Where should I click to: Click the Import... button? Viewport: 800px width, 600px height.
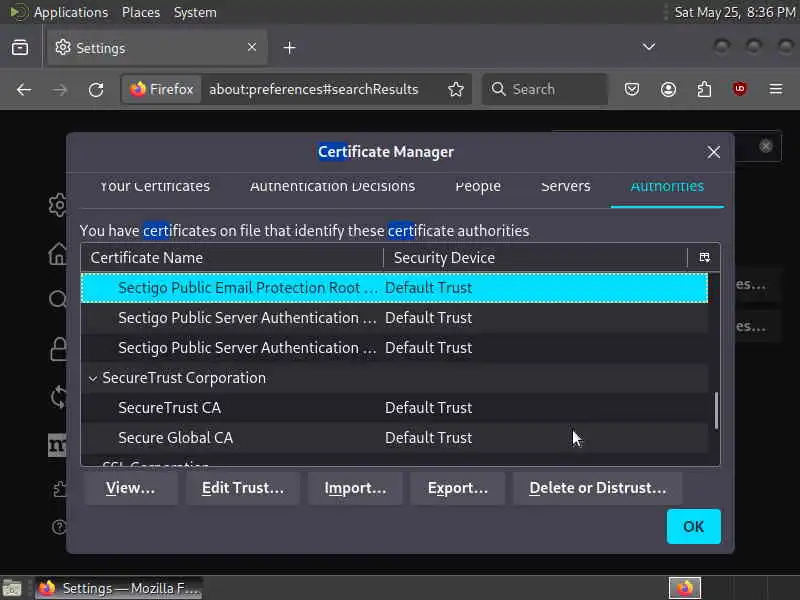[355, 488]
